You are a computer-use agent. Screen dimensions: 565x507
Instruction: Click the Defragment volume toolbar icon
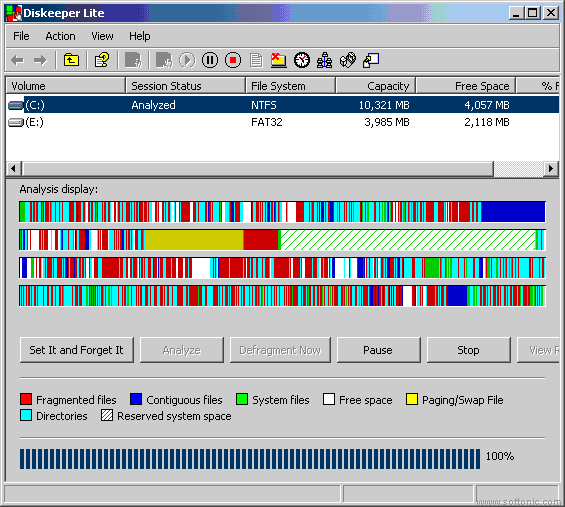(164, 60)
